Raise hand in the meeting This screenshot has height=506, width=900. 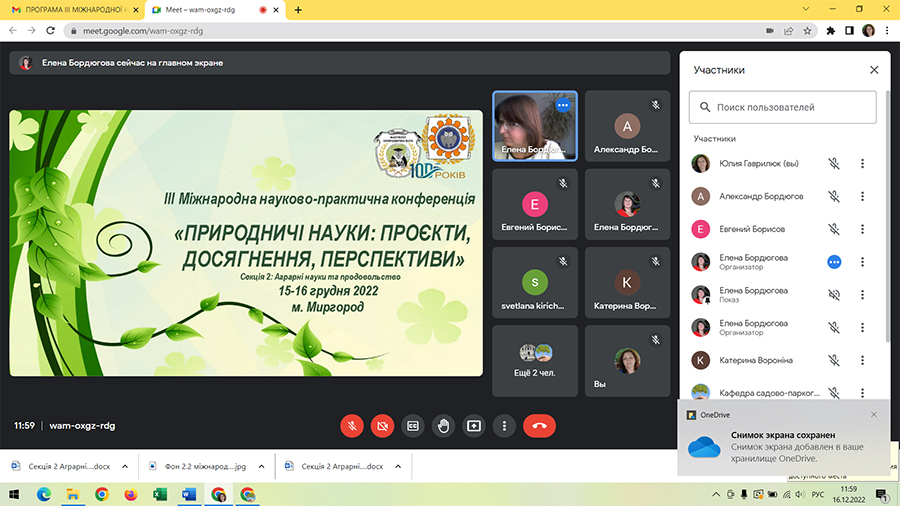[443, 425]
